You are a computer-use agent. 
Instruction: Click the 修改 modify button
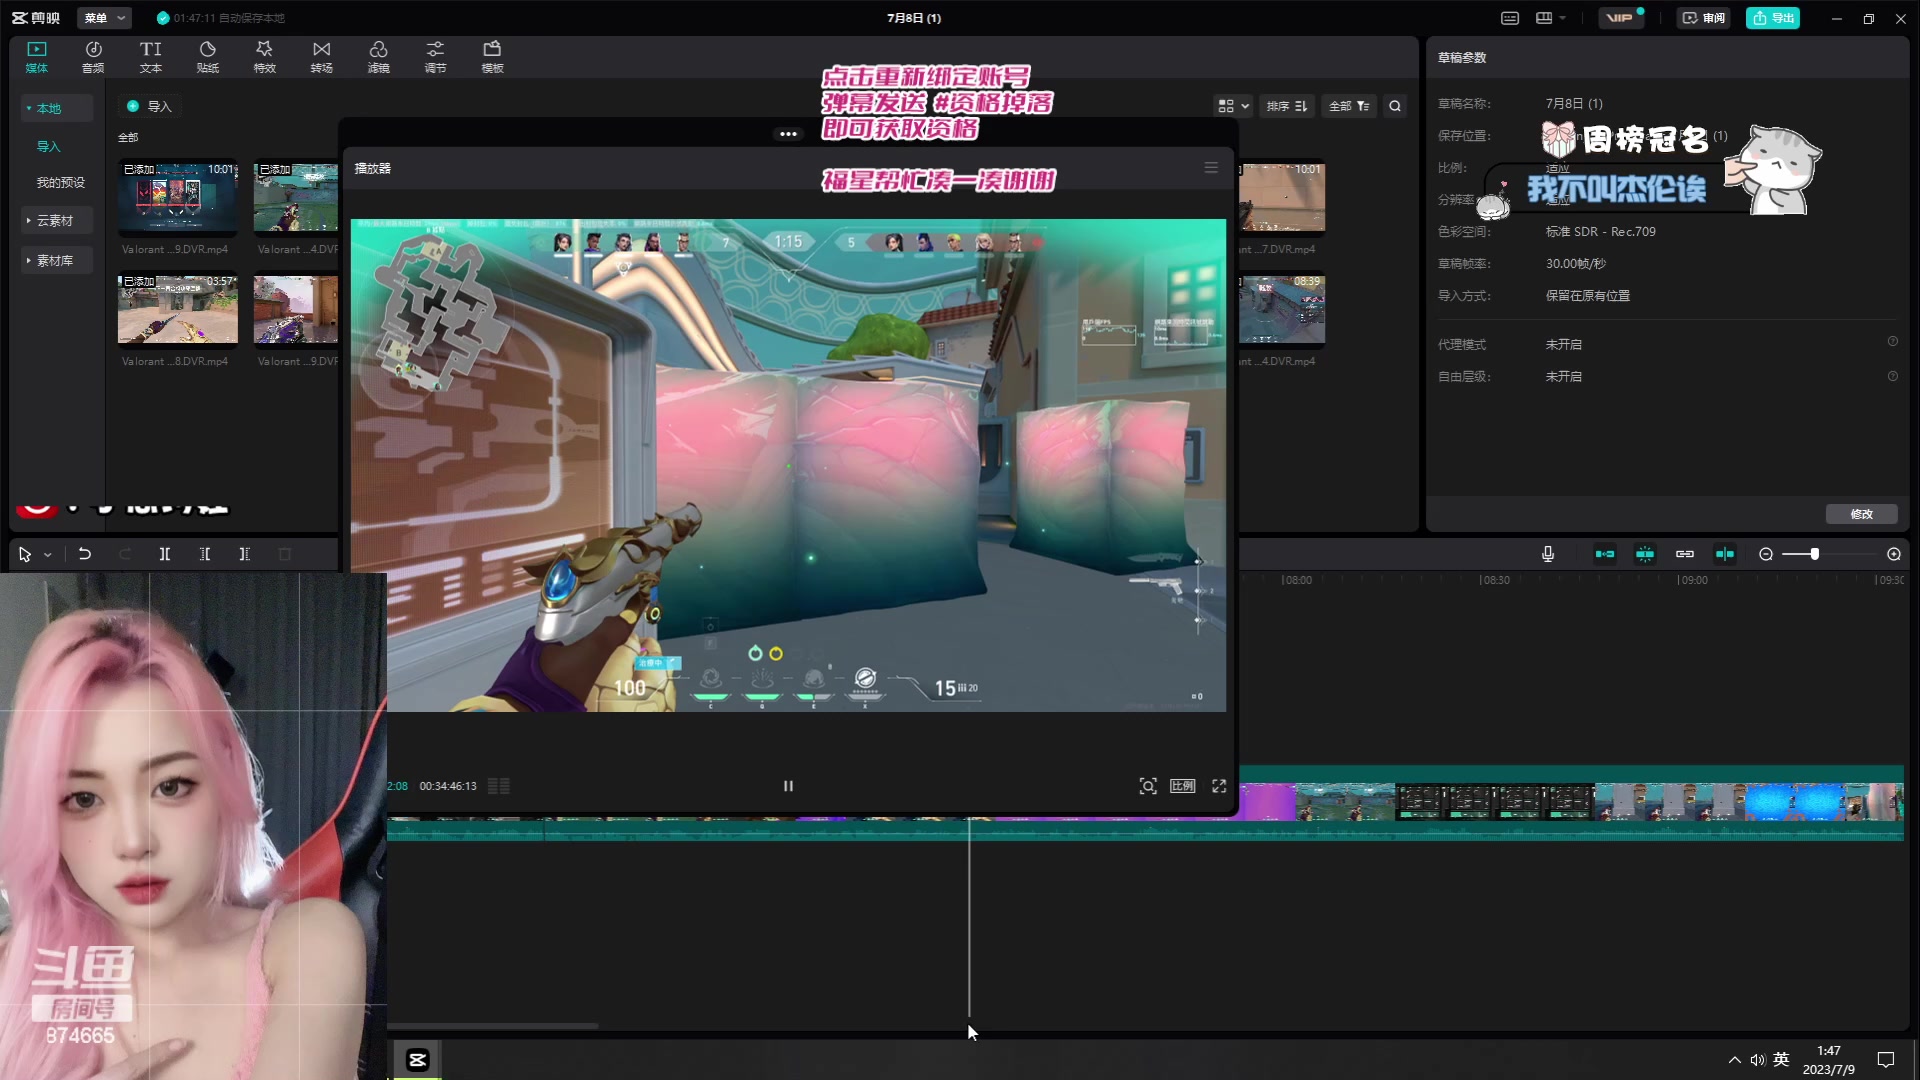click(x=1861, y=514)
